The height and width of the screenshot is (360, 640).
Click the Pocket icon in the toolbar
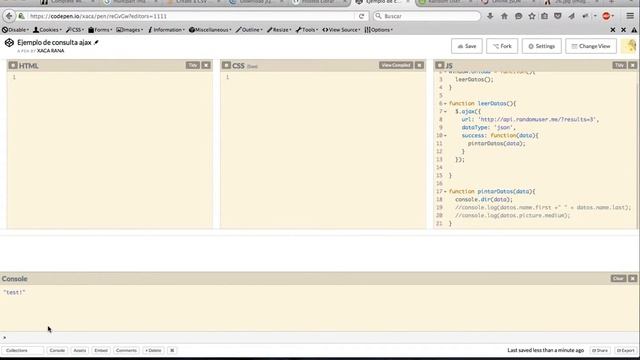[x=558, y=16]
